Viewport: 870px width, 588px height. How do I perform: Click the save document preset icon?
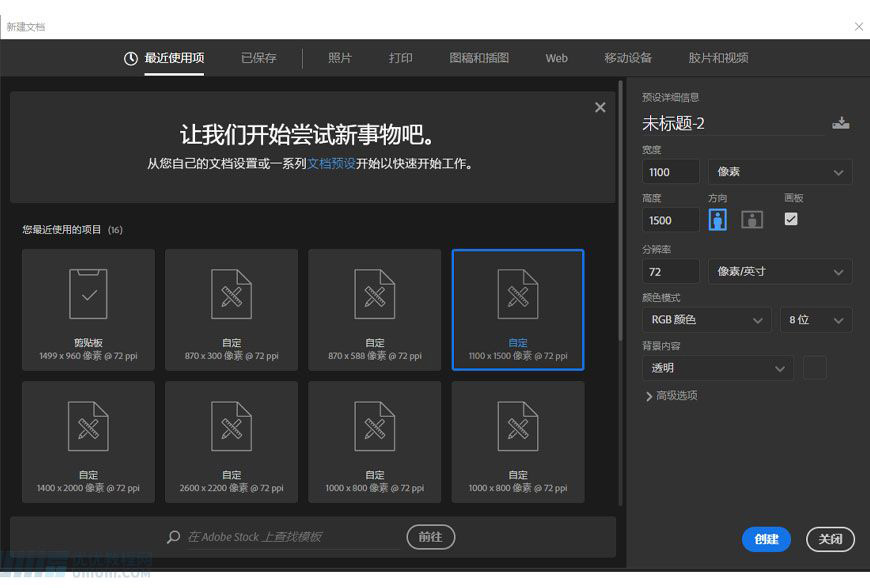point(841,123)
